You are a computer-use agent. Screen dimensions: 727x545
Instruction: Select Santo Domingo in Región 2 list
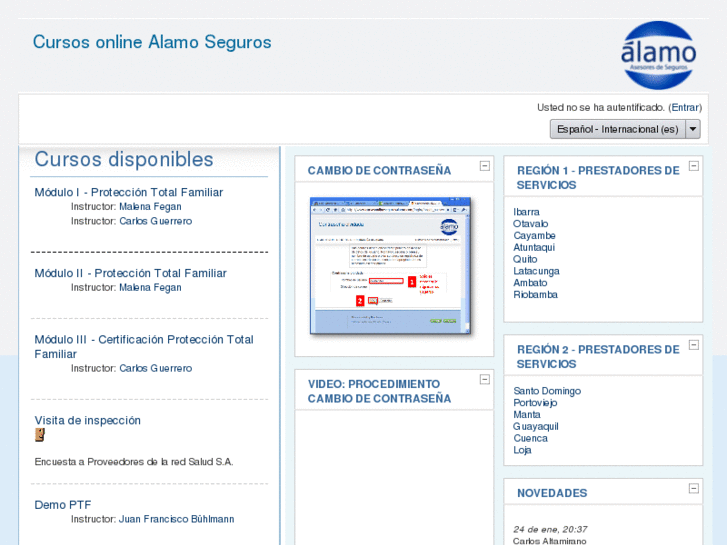547,391
